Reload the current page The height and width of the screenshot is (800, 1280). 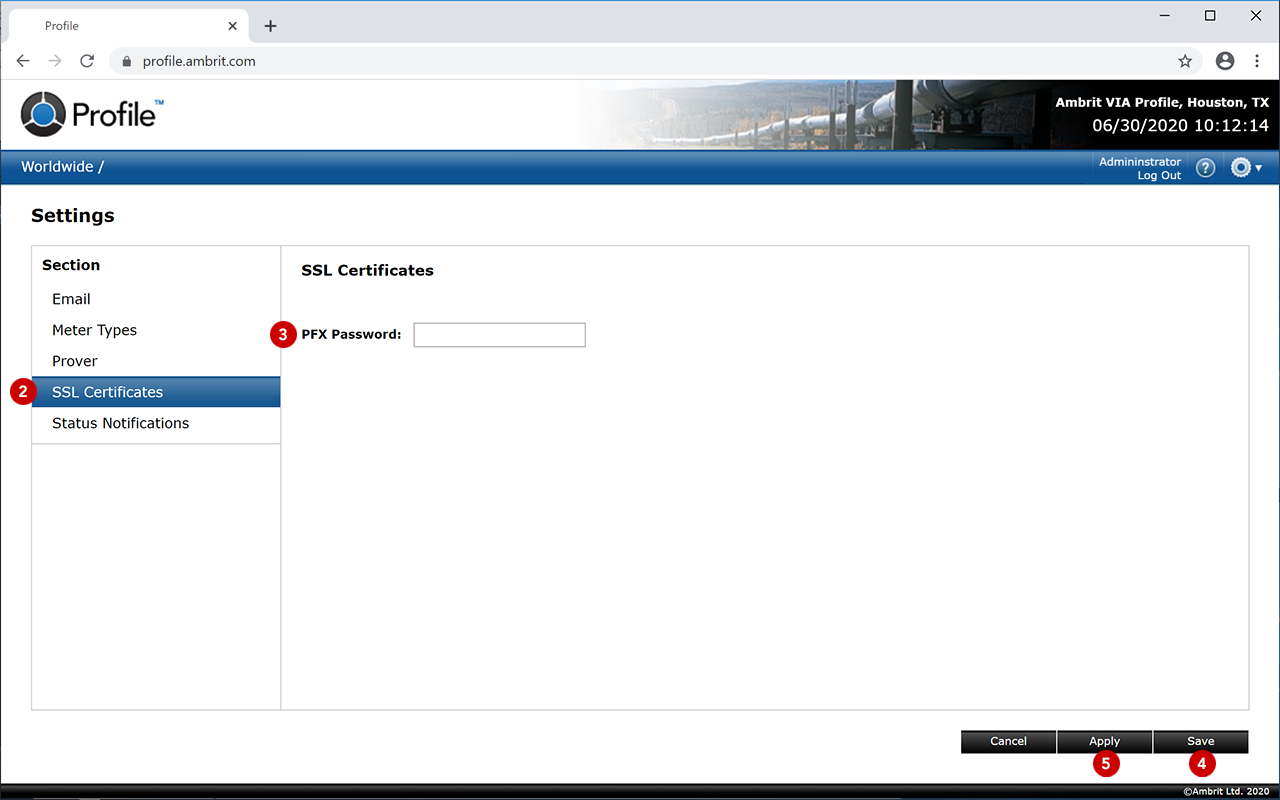(87, 61)
